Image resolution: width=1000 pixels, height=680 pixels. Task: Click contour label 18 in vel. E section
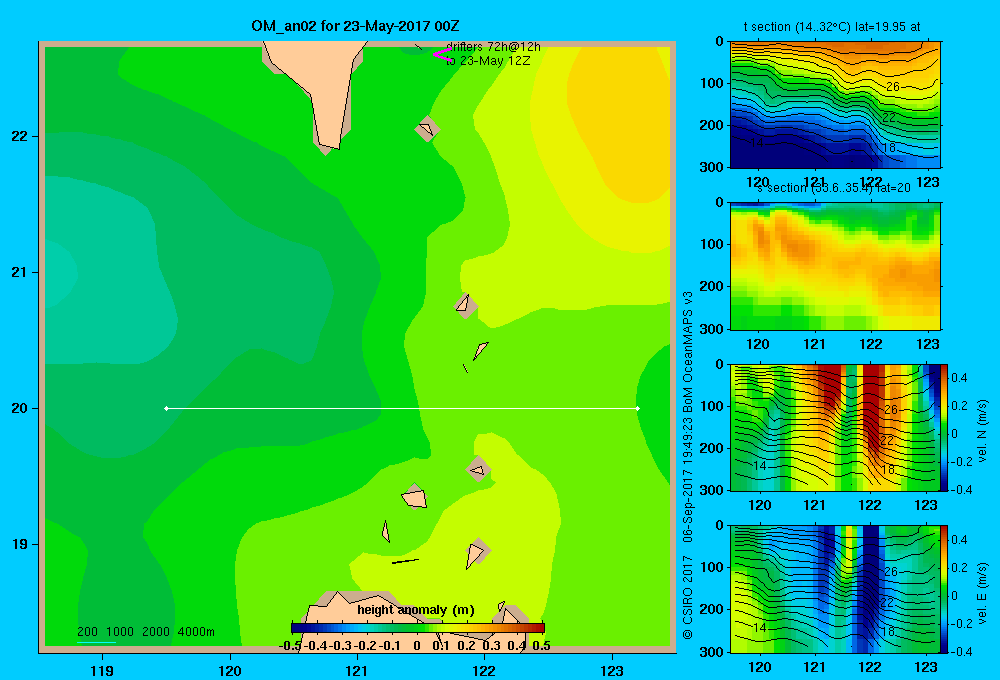(x=888, y=632)
